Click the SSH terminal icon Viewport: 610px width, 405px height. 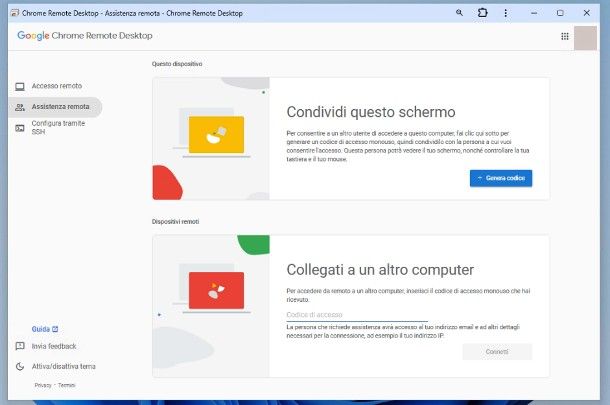click(20, 128)
